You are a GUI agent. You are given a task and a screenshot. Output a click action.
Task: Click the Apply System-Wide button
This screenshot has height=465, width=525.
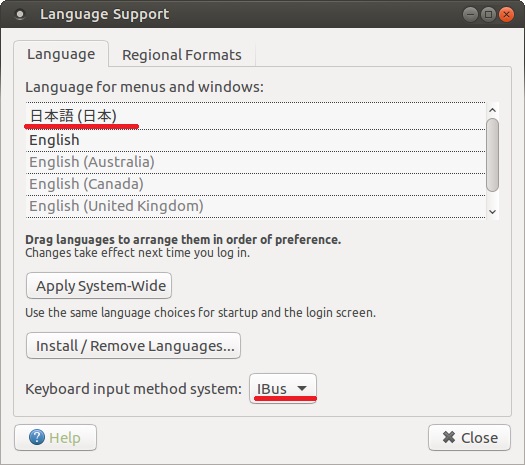99,286
